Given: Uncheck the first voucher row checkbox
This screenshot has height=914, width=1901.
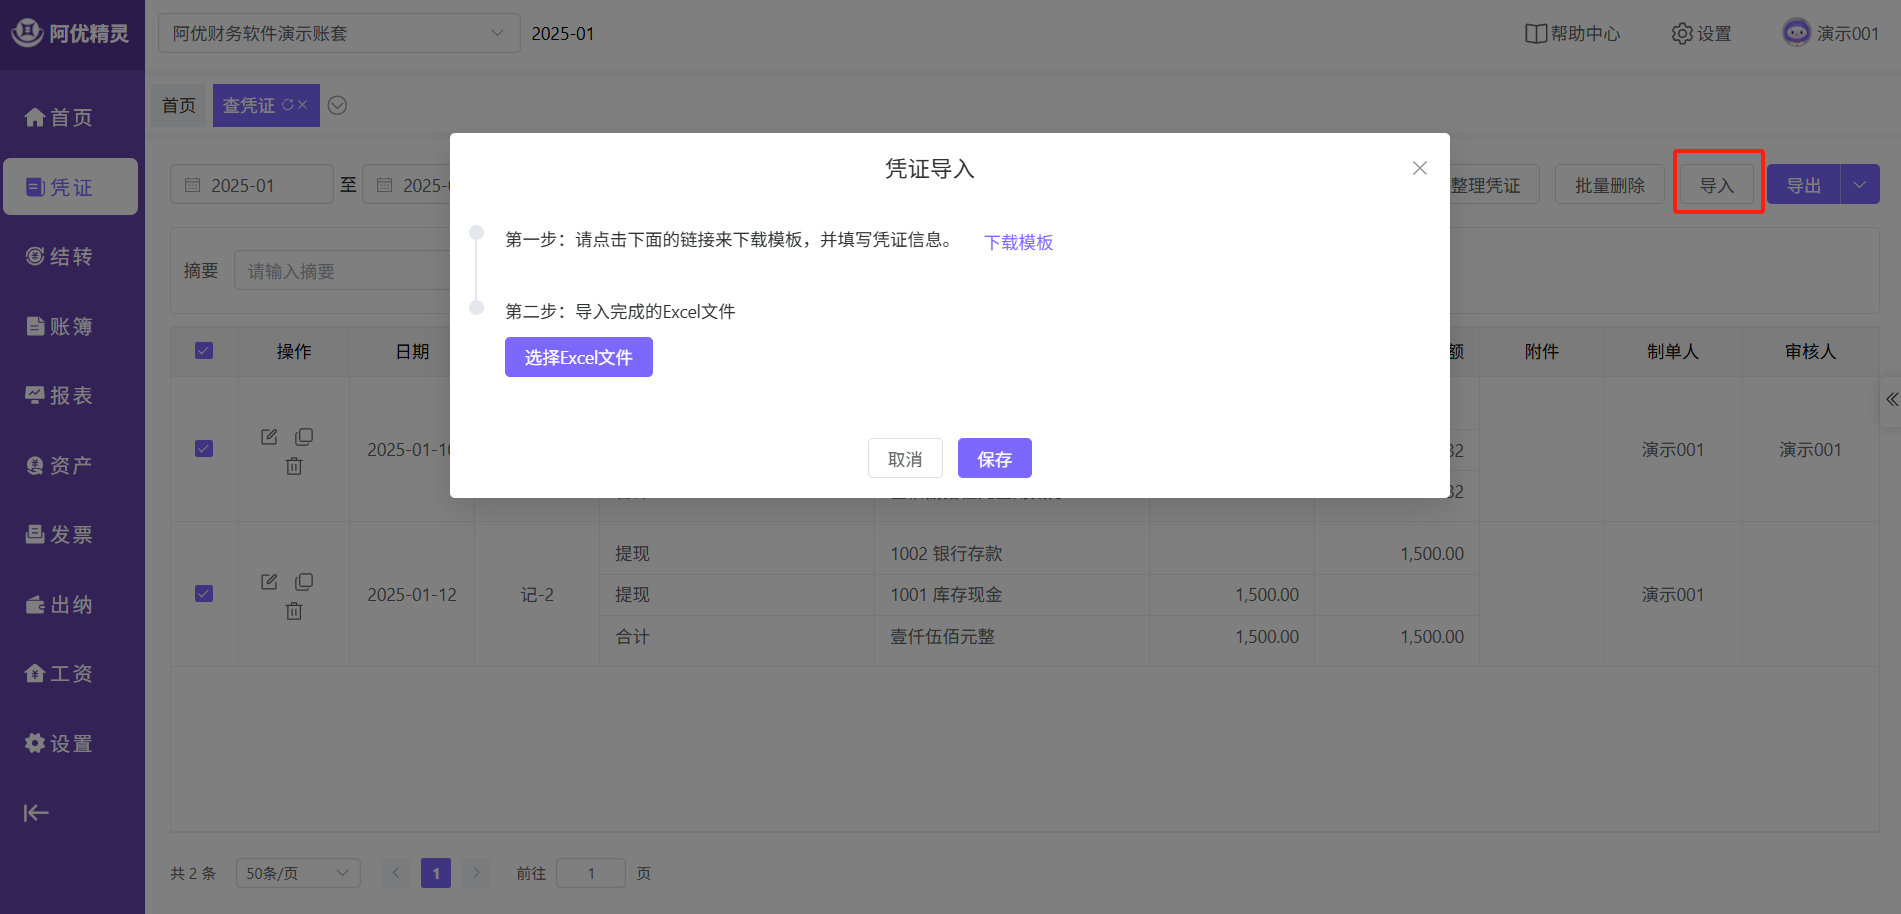Looking at the screenshot, I should (204, 449).
